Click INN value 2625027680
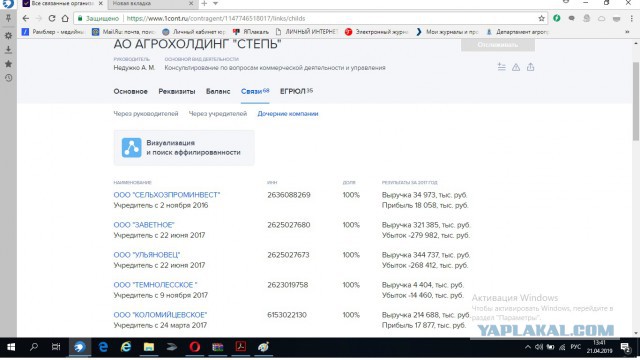Image resolution: width=640 pixels, height=360 pixels. 289,225
